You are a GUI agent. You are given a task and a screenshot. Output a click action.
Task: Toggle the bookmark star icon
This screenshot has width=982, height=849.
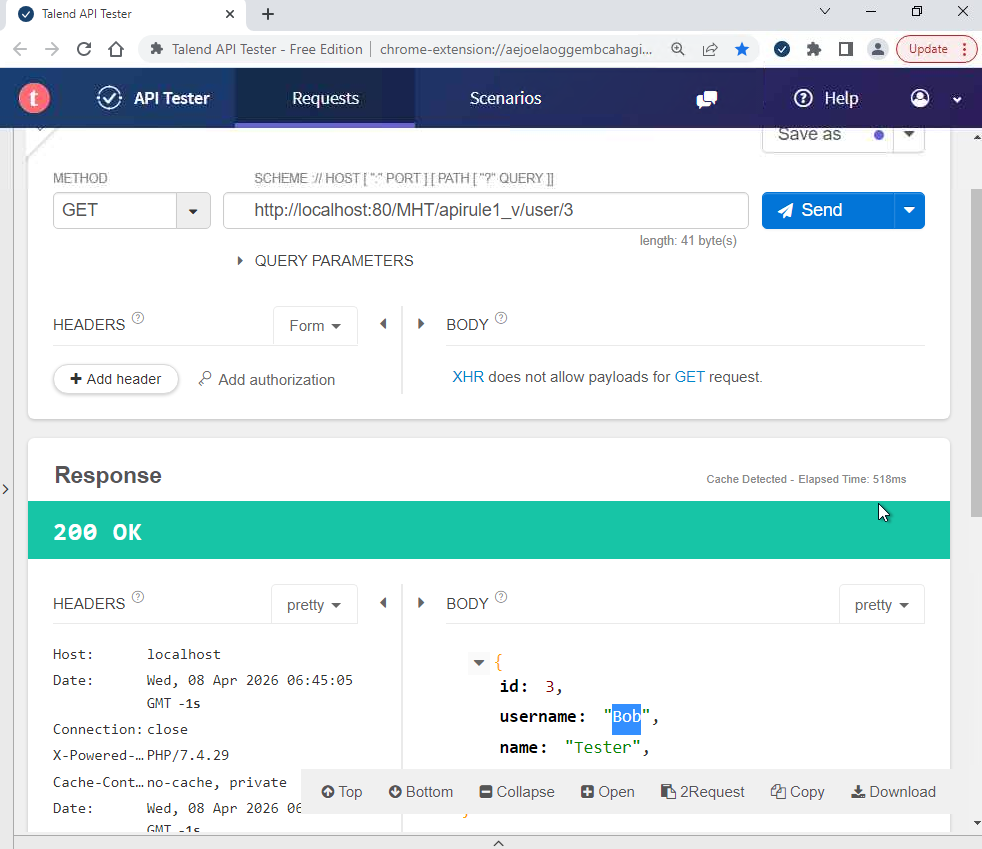pyautogui.click(x=742, y=49)
